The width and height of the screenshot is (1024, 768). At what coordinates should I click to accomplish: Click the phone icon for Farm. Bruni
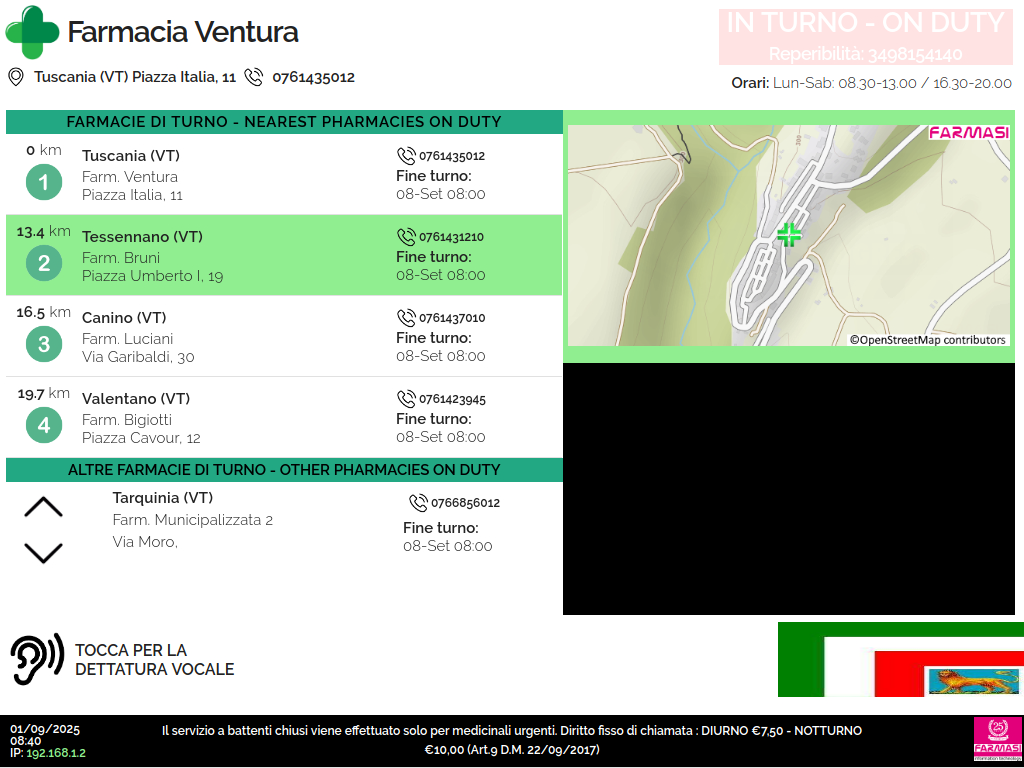pyautogui.click(x=406, y=237)
